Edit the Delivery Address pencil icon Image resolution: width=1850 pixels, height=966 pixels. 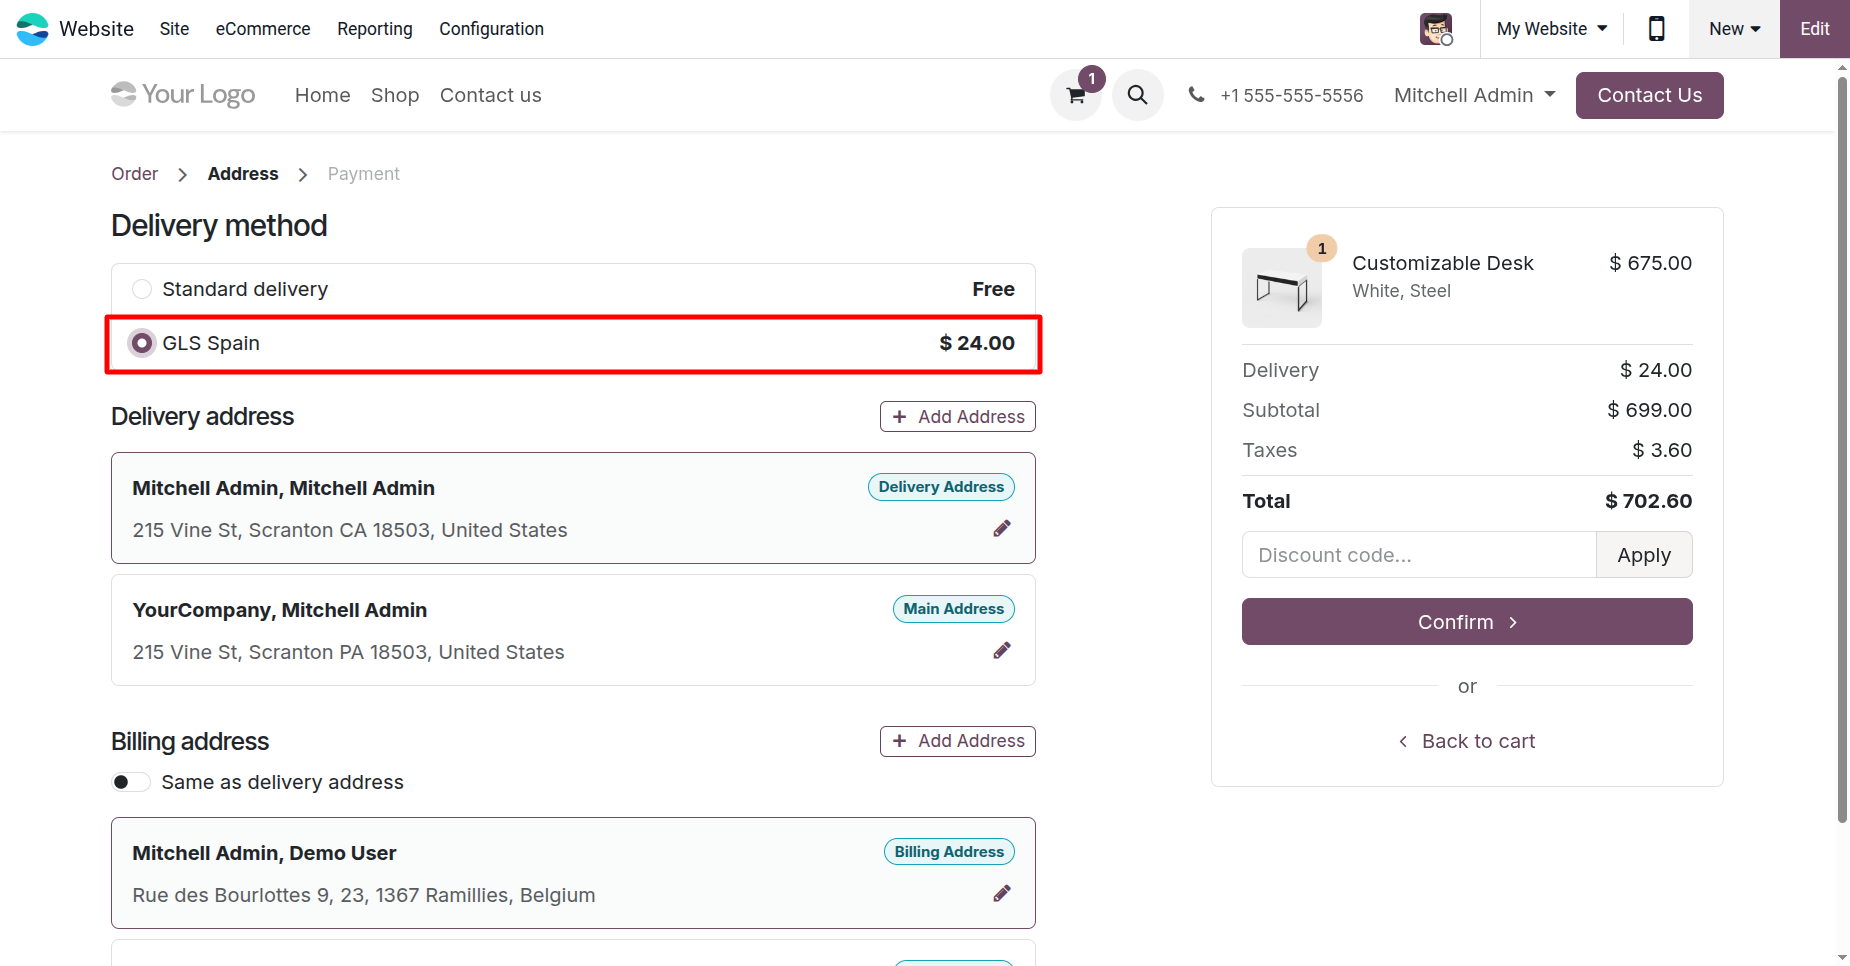[x=1002, y=529]
